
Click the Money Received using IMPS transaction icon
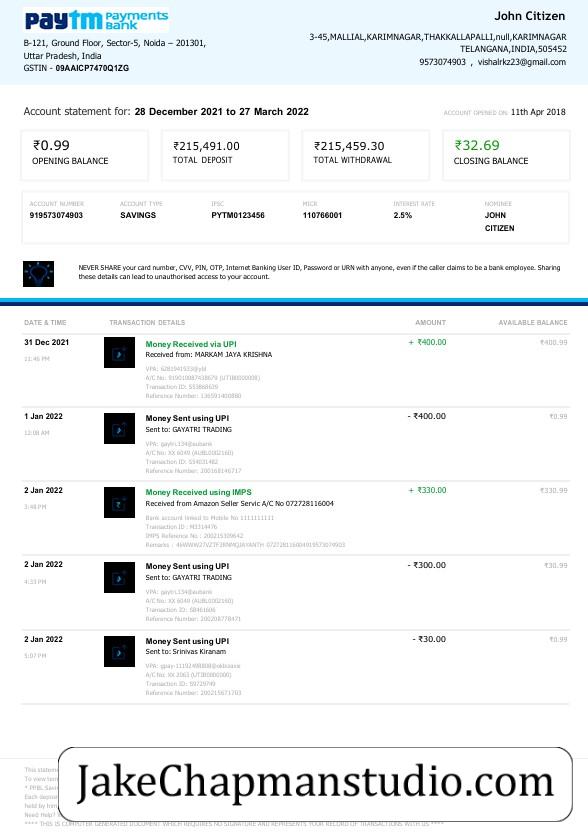click(120, 502)
